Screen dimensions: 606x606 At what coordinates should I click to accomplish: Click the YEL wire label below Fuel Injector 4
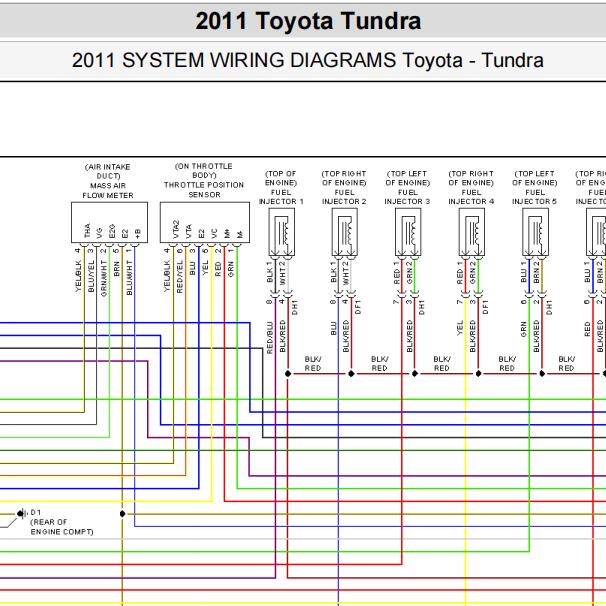[x=460, y=328]
